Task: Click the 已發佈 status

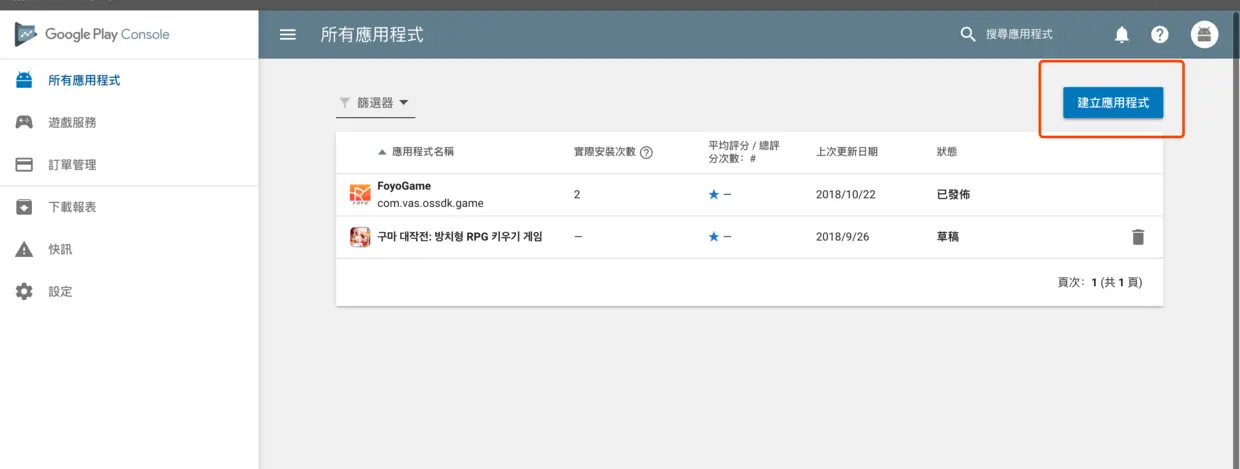Action: pyautogui.click(x=953, y=194)
